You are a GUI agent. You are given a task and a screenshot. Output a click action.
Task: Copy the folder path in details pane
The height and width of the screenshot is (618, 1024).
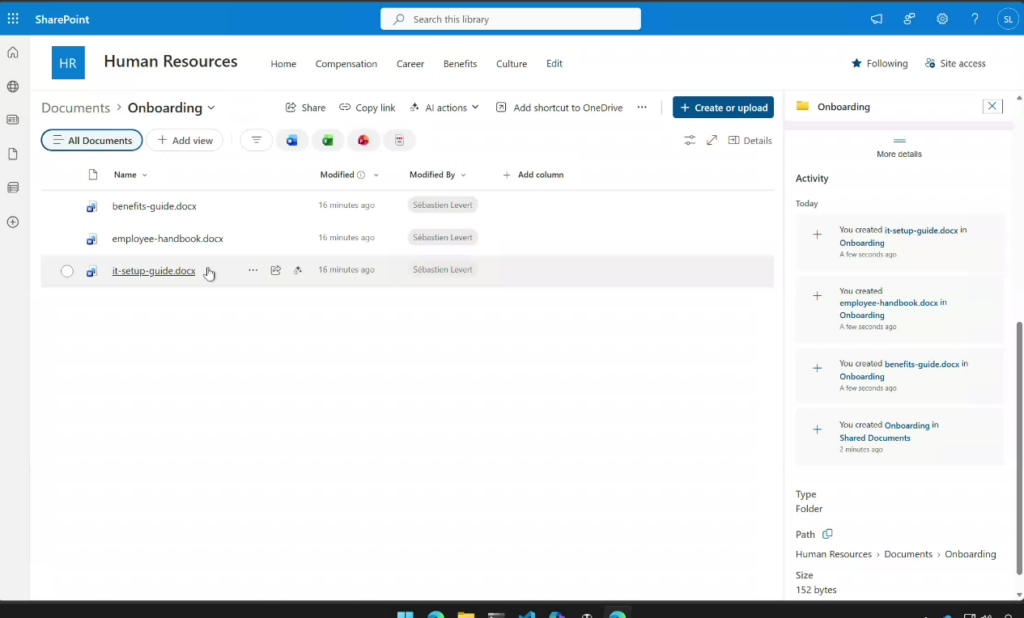click(x=827, y=534)
